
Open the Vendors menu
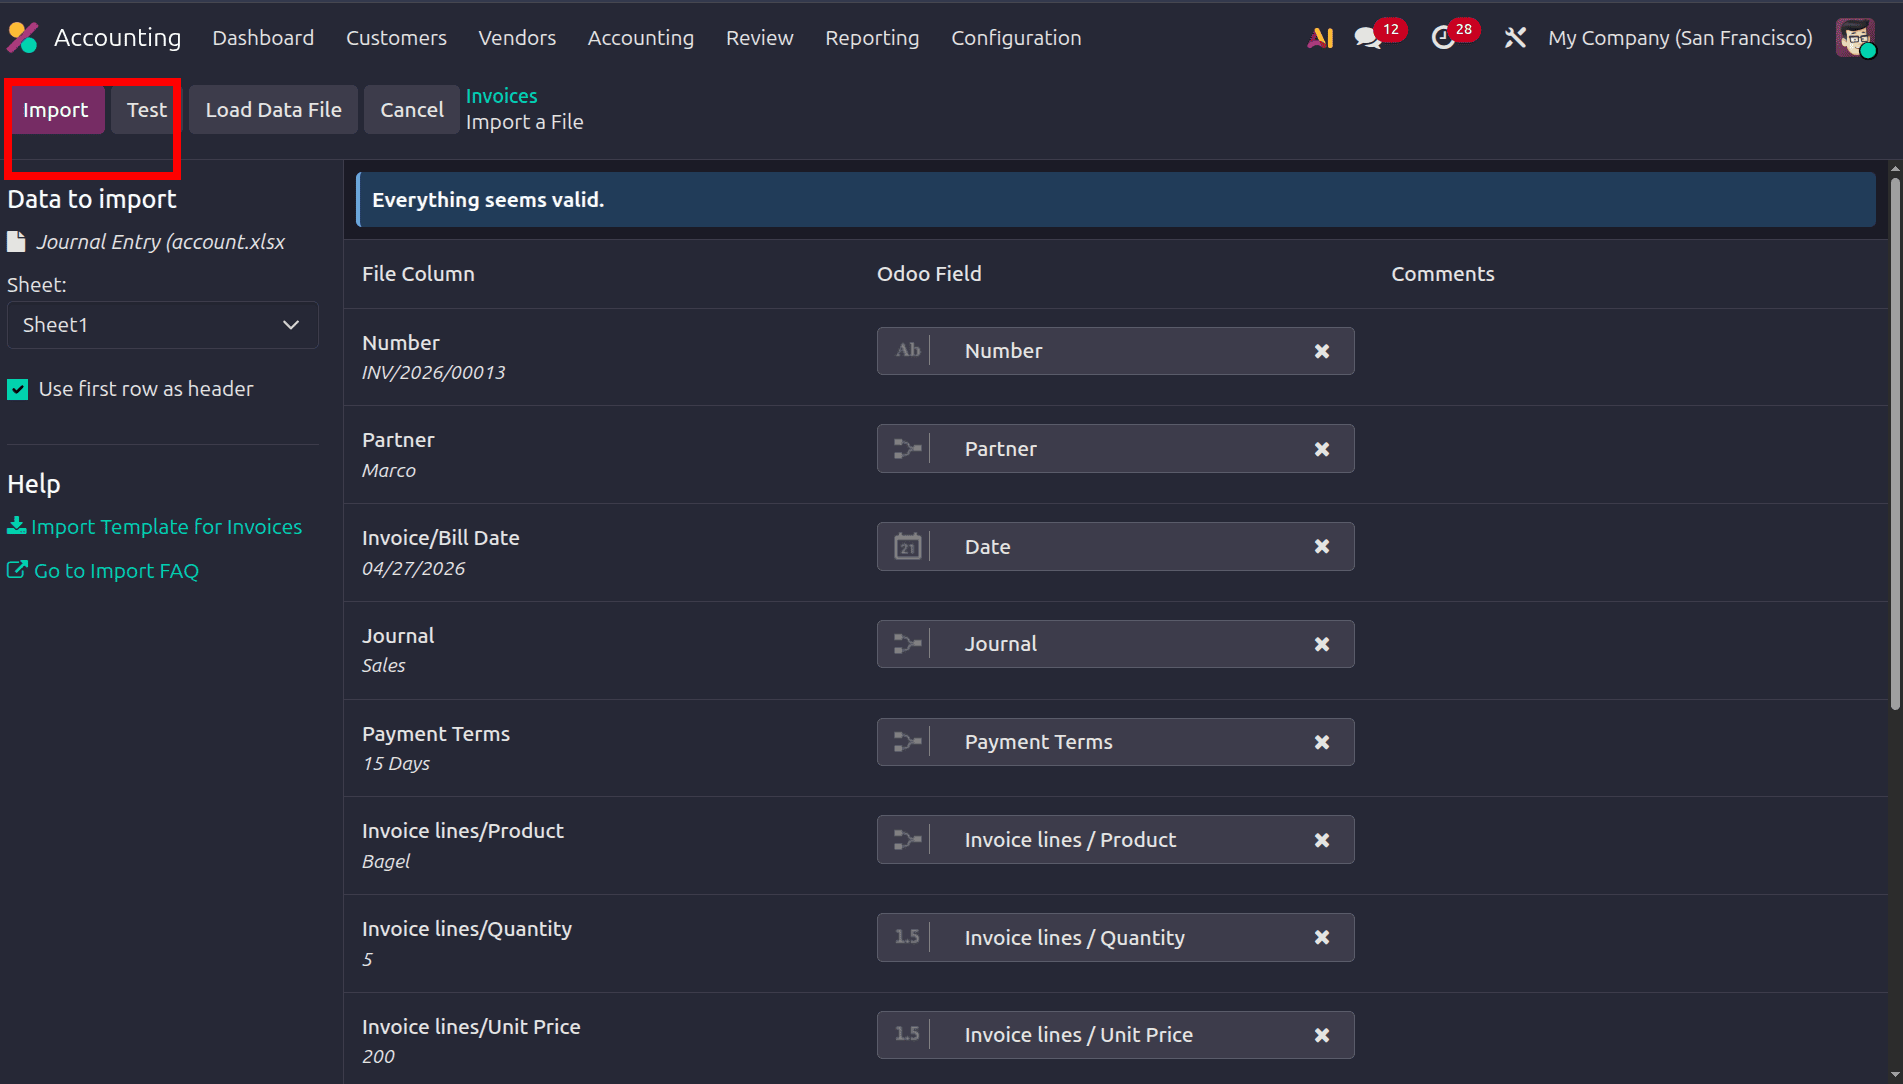(517, 38)
